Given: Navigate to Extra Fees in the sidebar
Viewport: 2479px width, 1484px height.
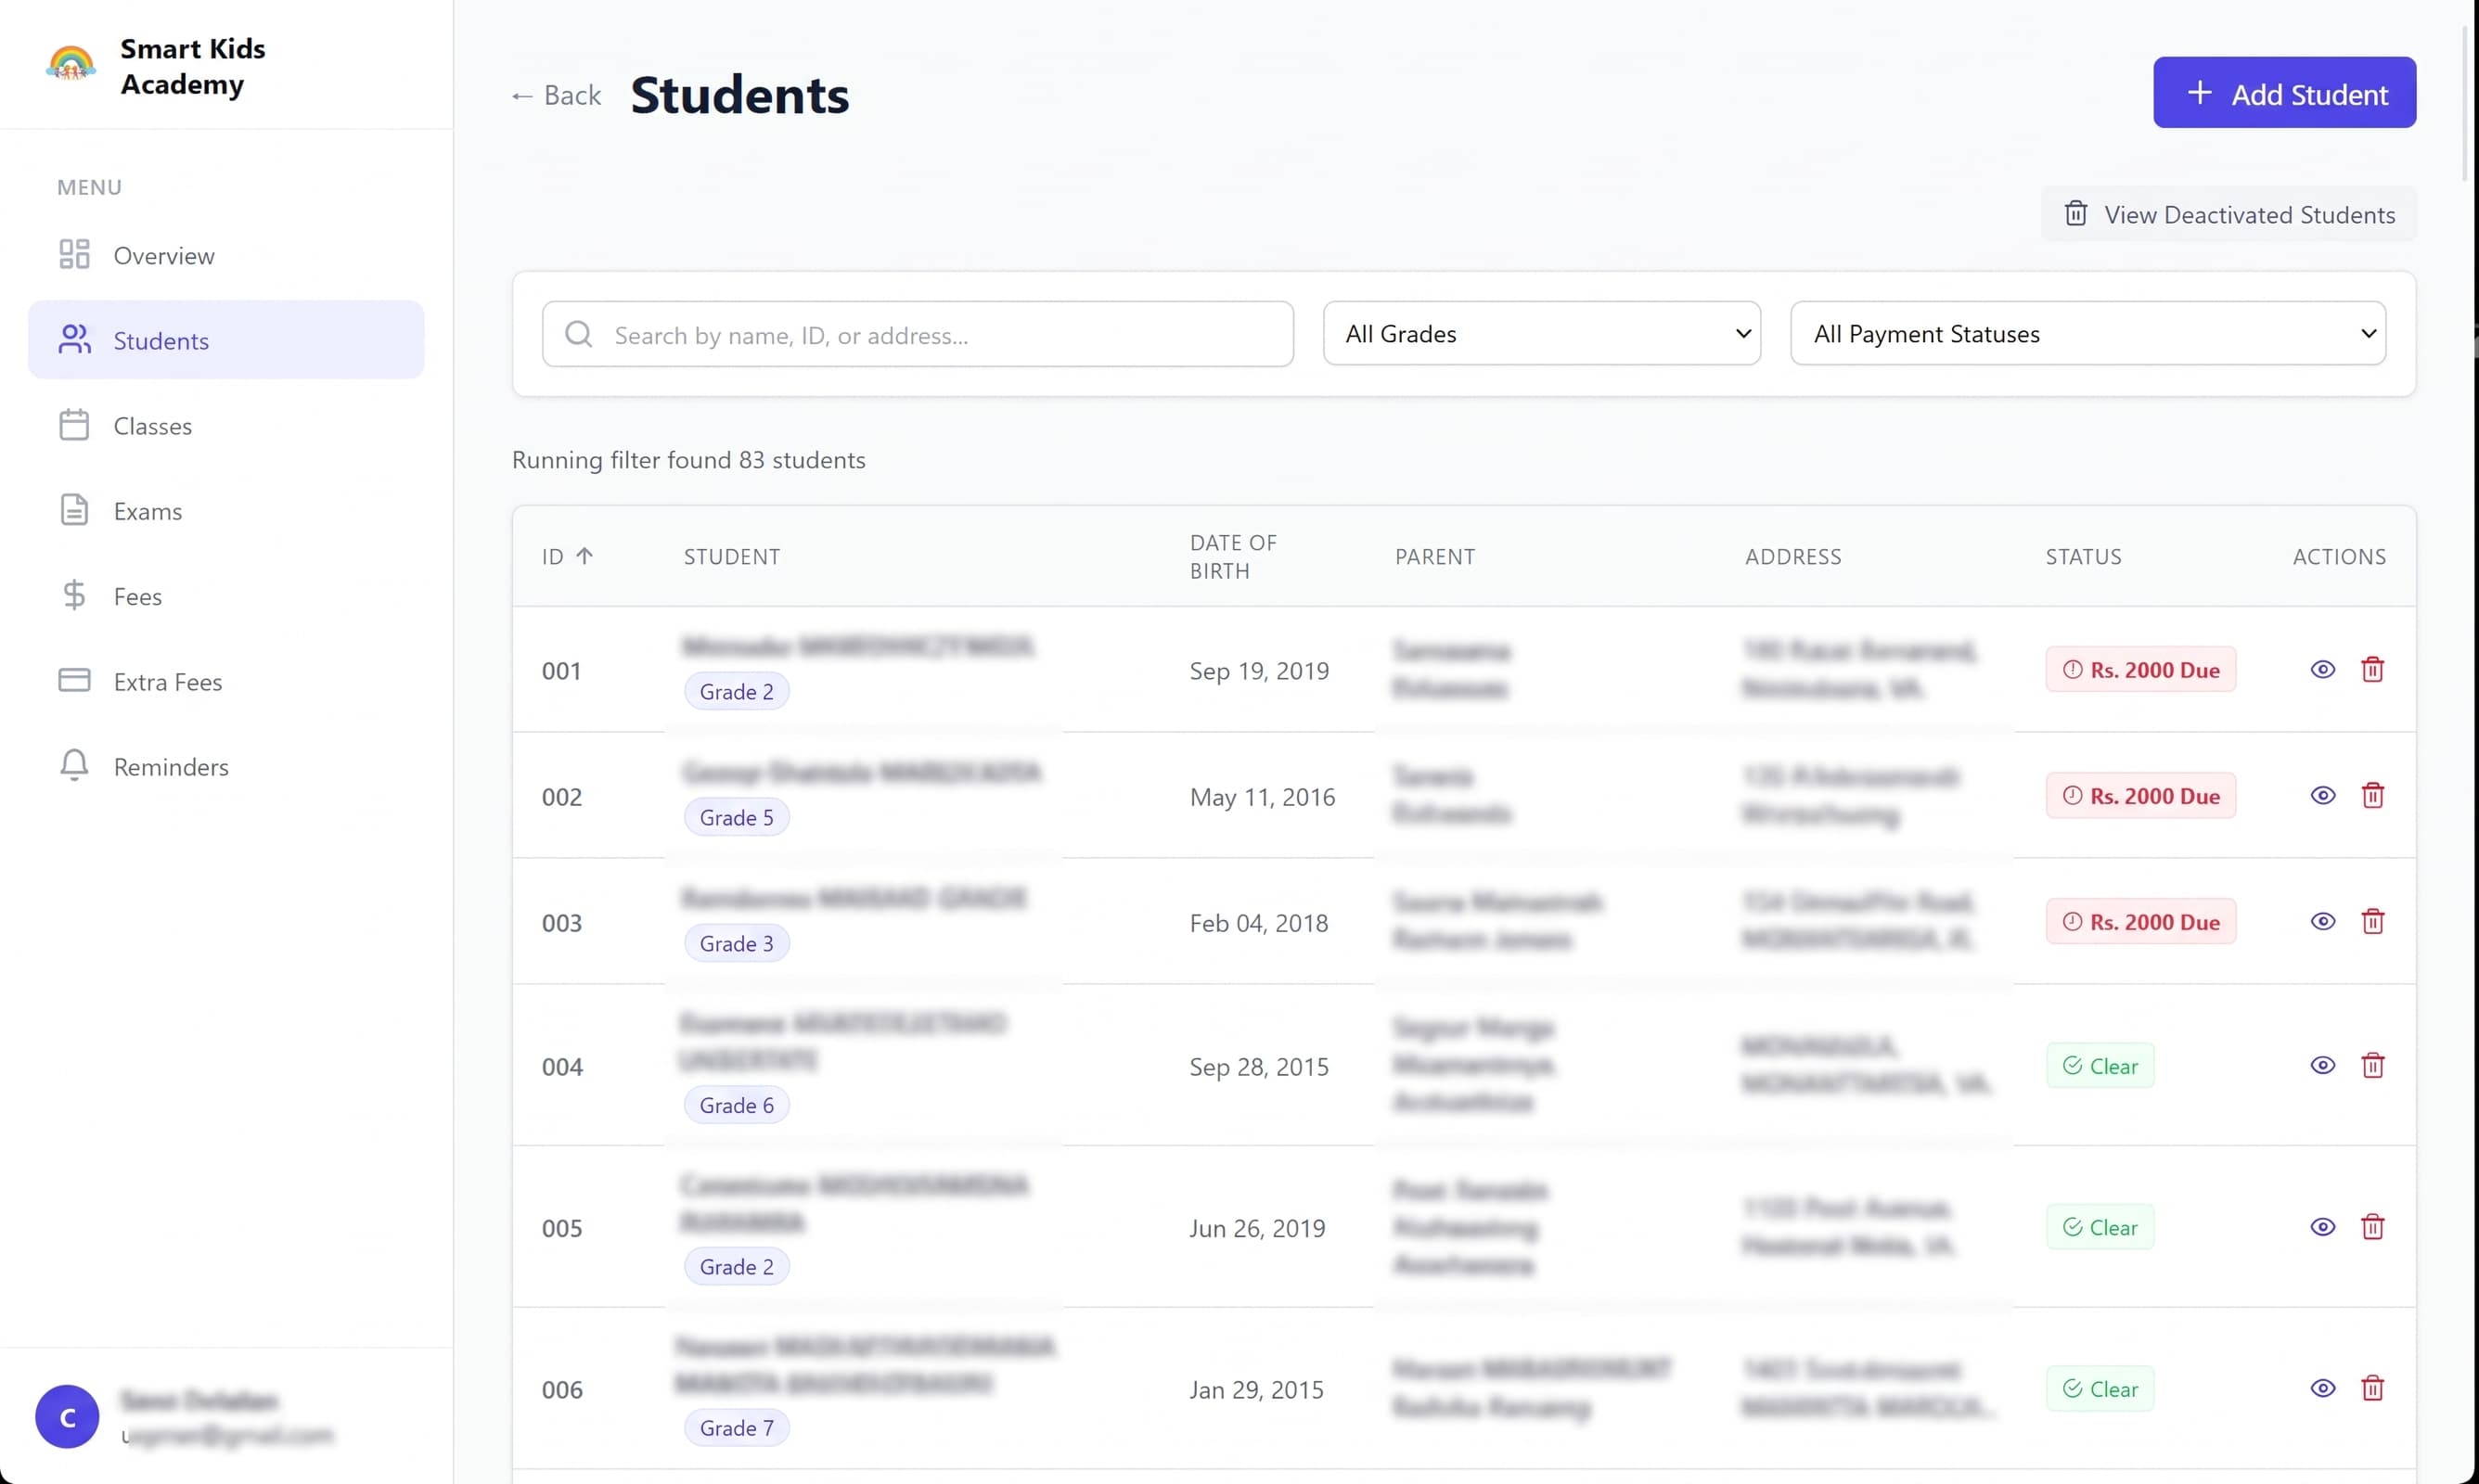Looking at the screenshot, I should click(x=226, y=681).
